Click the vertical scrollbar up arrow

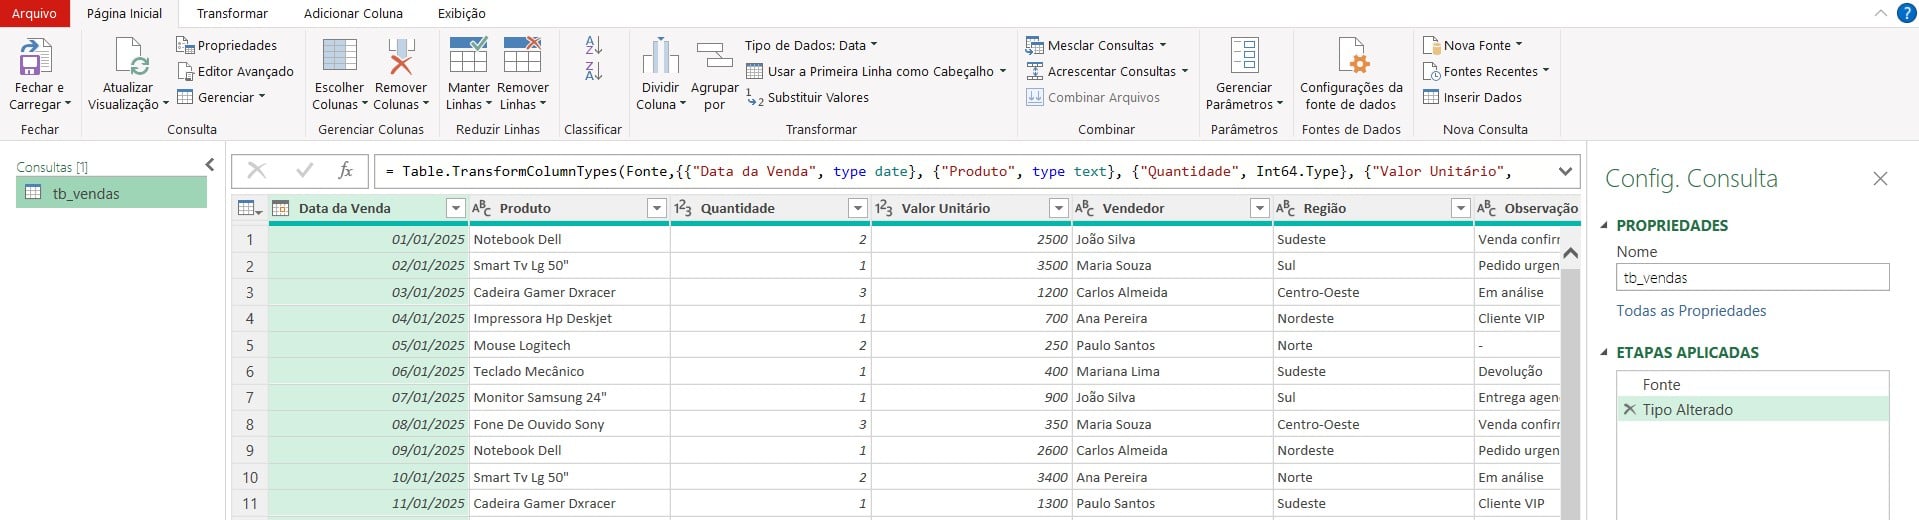1570,253
